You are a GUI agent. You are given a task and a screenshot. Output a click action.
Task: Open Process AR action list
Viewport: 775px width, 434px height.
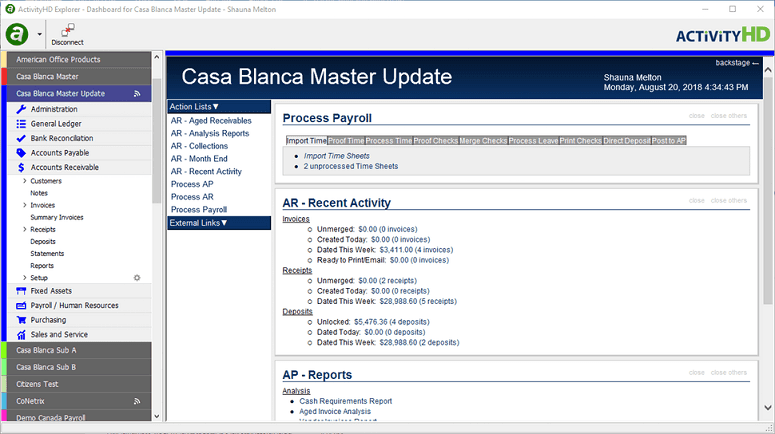tap(192, 197)
